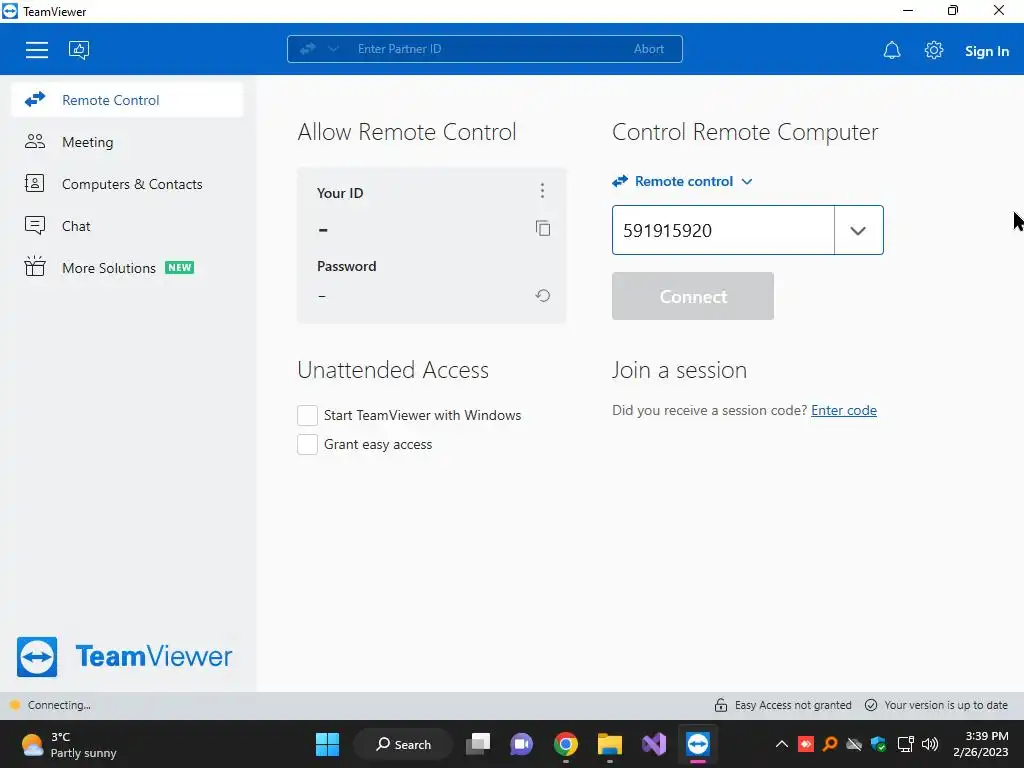Expand the partner ID history dropdown
Screen dimensions: 1024x768
858,231
